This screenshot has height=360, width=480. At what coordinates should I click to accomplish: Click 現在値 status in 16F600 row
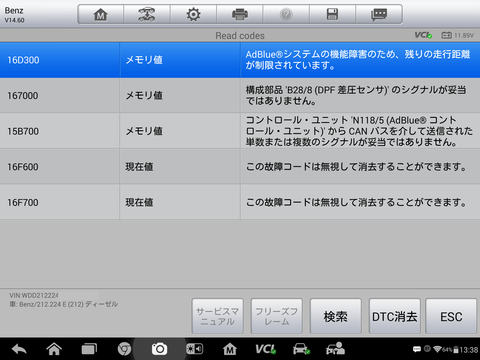point(139,167)
